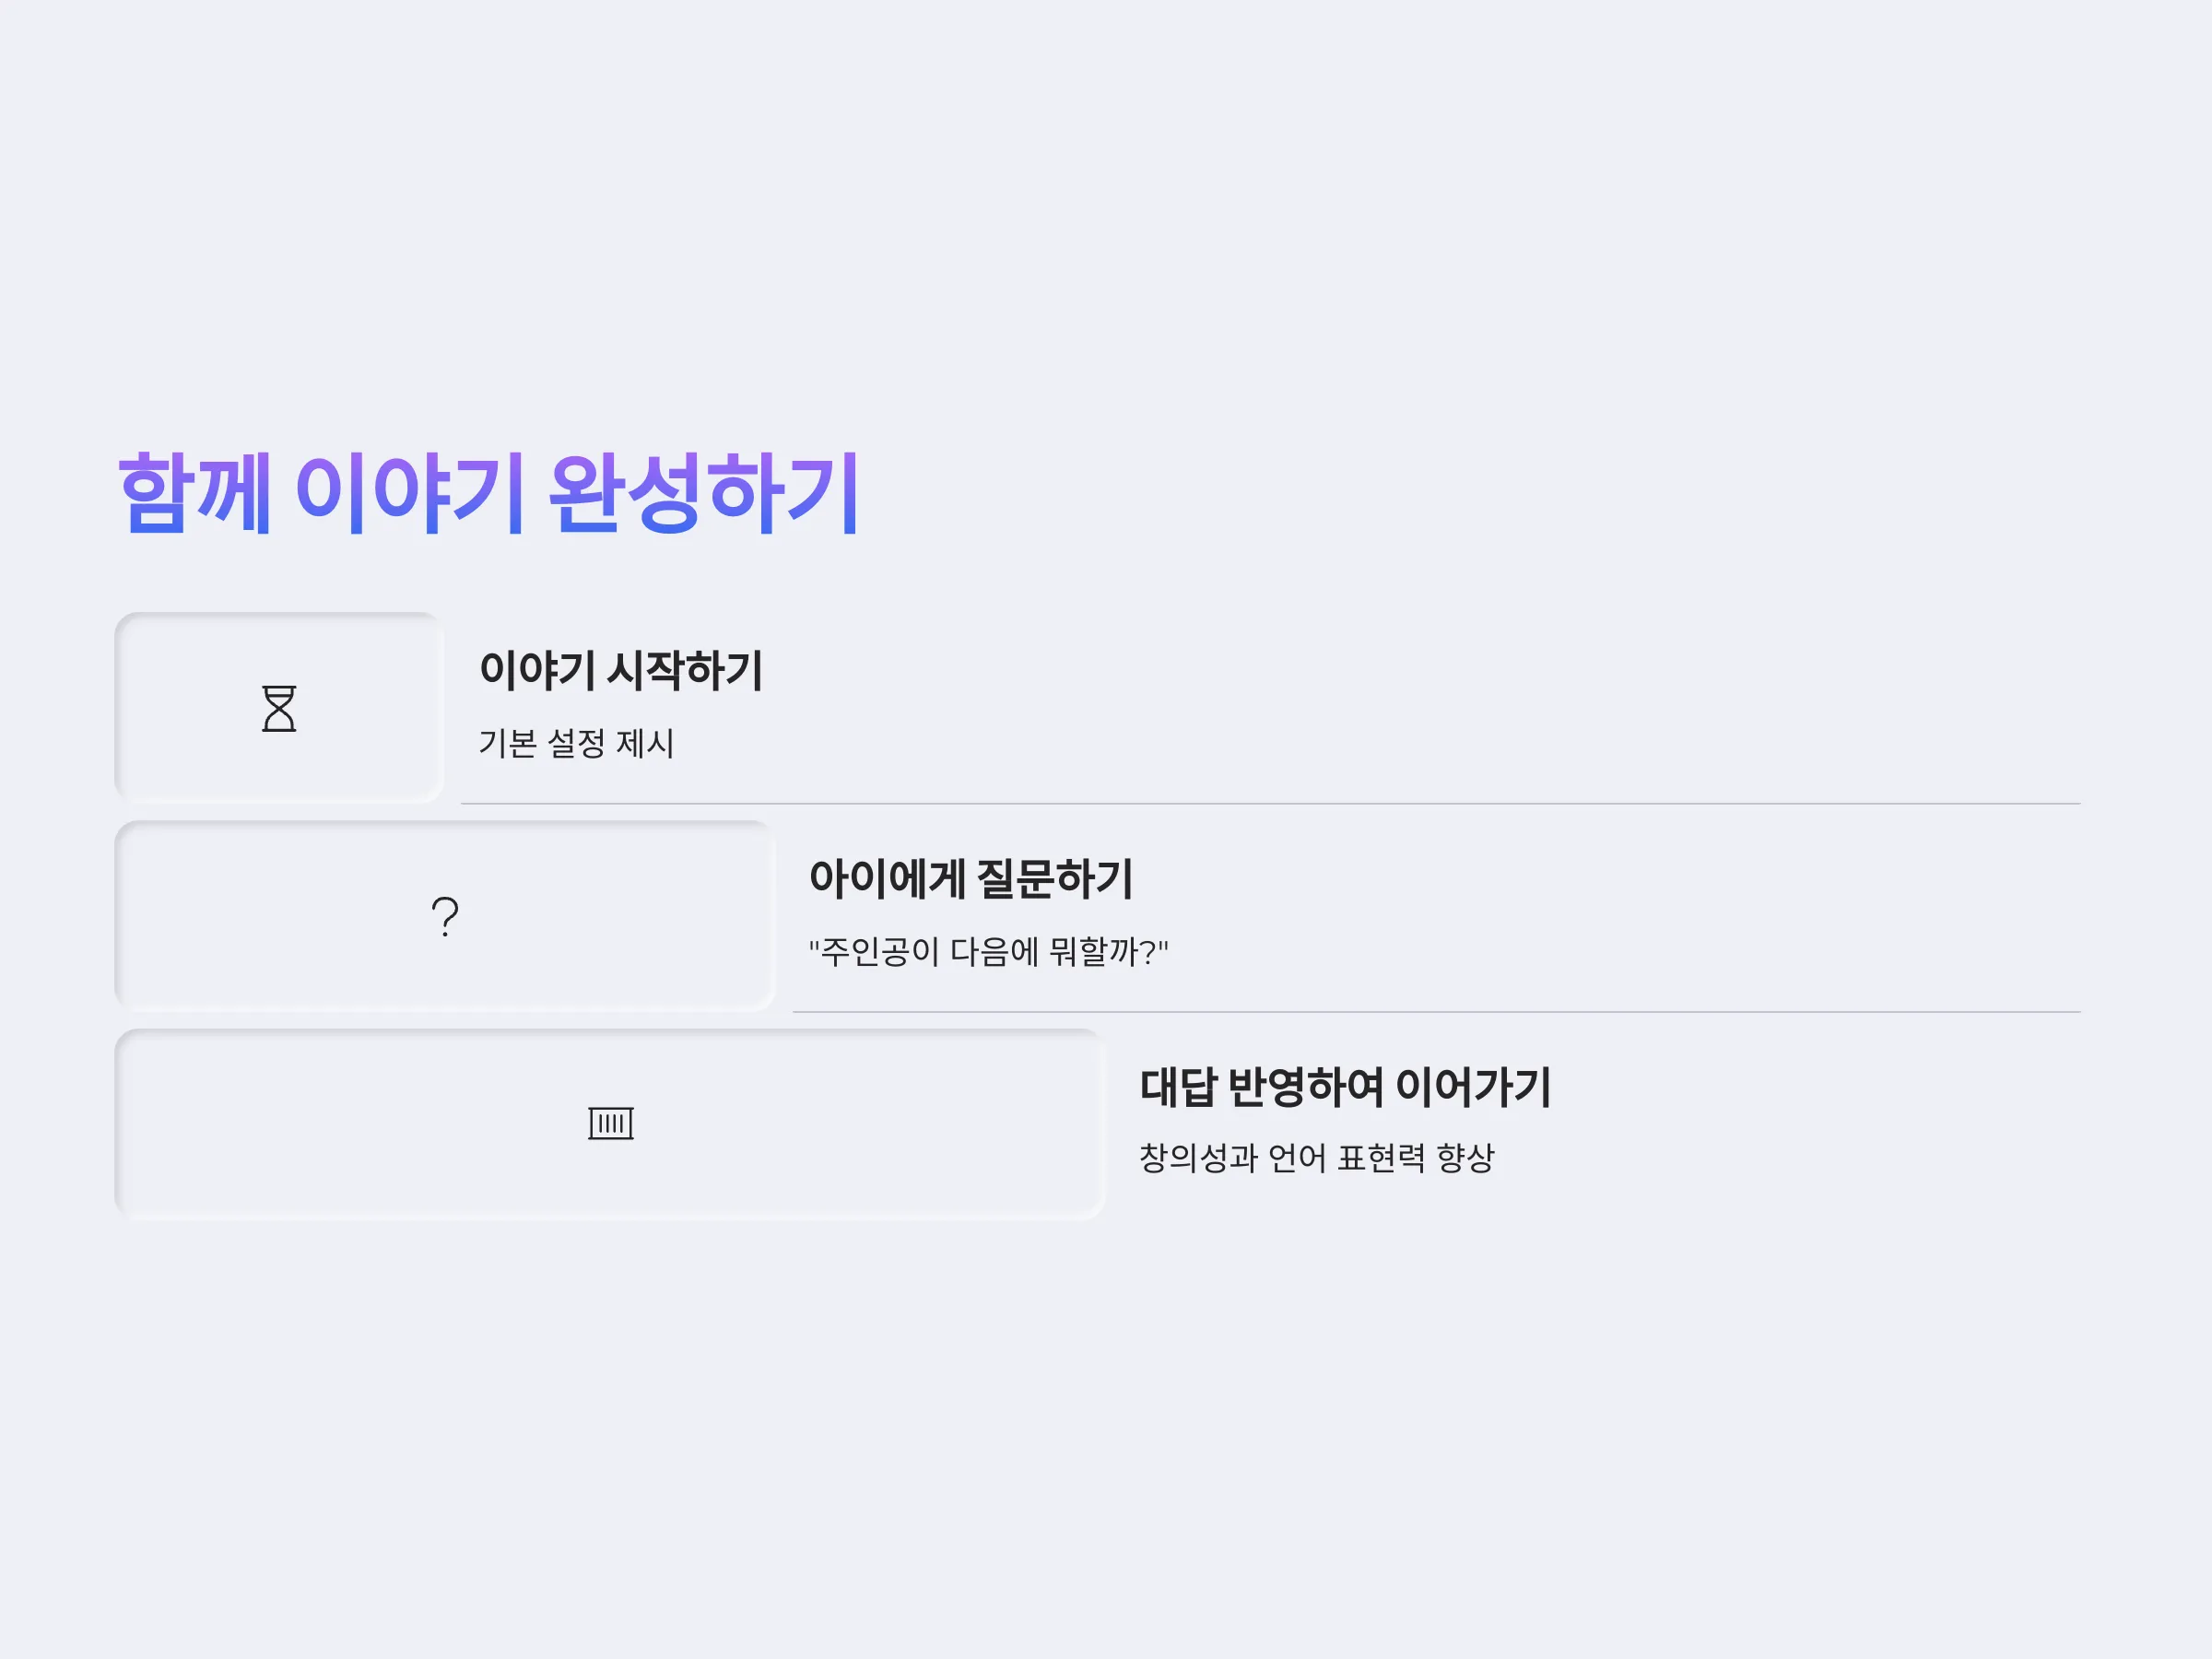The height and width of the screenshot is (1659, 2212).
Task: Click the divider line under 기본 설정 제시
Action: (1270, 803)
